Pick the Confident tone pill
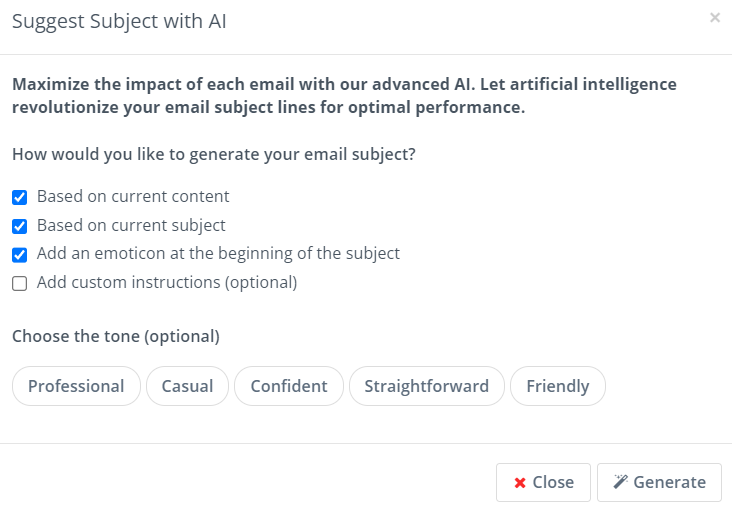The height and width of the screenshot is (505, 732). (x=289, y=386)
